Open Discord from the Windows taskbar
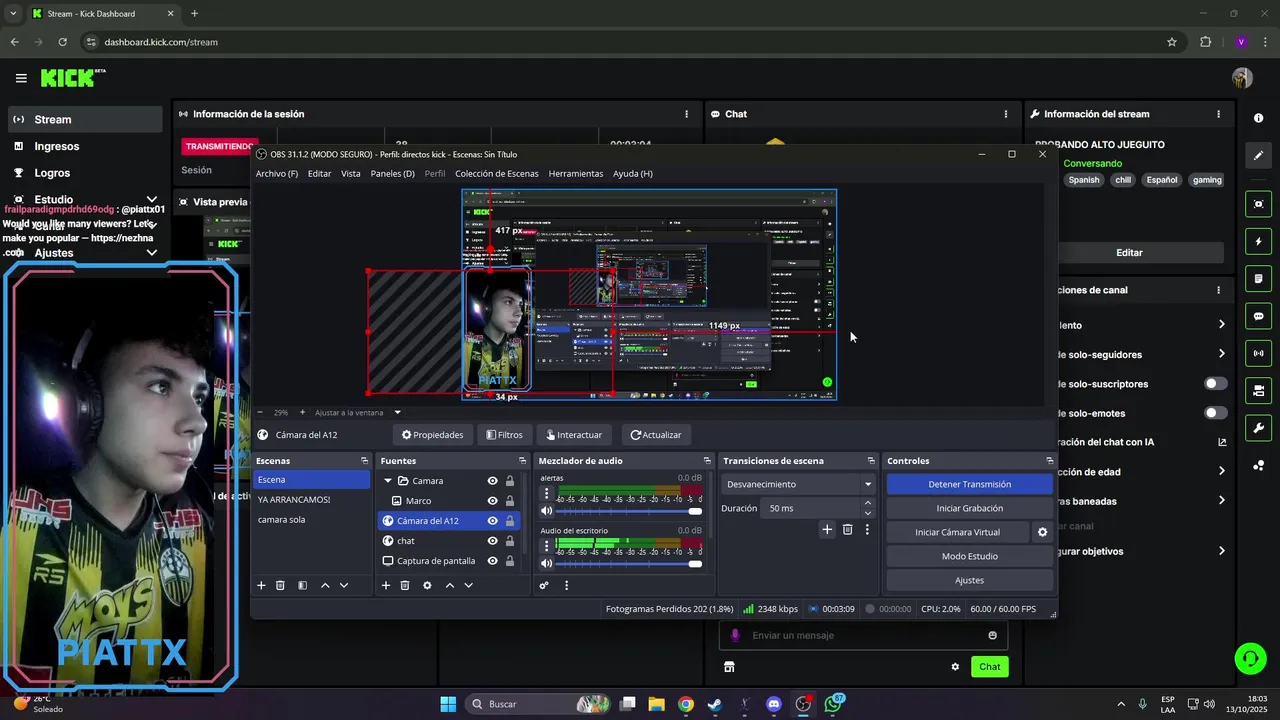The width and height of the screenshot is (1280, 720). tap(773, 704)
